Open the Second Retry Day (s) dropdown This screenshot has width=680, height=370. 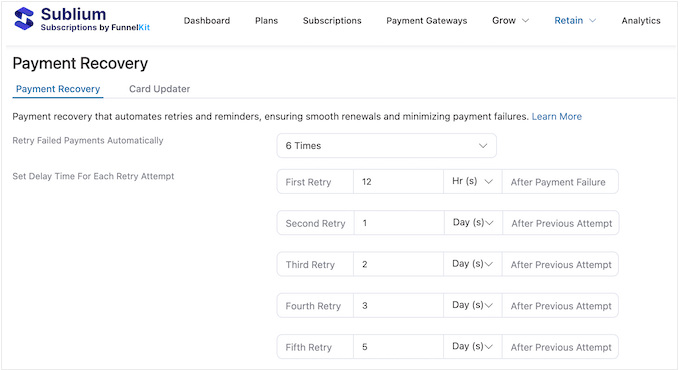(x=473, y=223)
